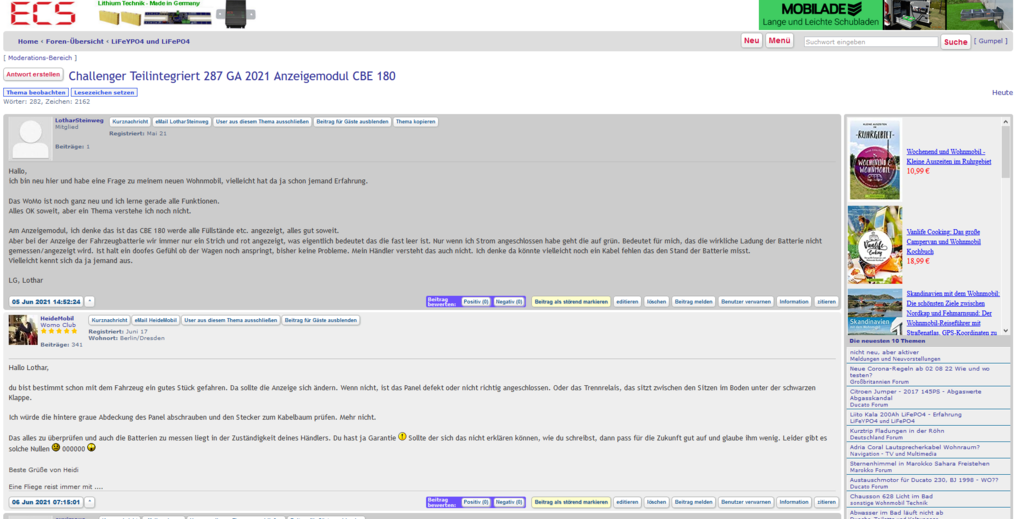Click the yellow exclamation smiley after Garantie
Screen dimensions: 1024x519
[402, 437]
